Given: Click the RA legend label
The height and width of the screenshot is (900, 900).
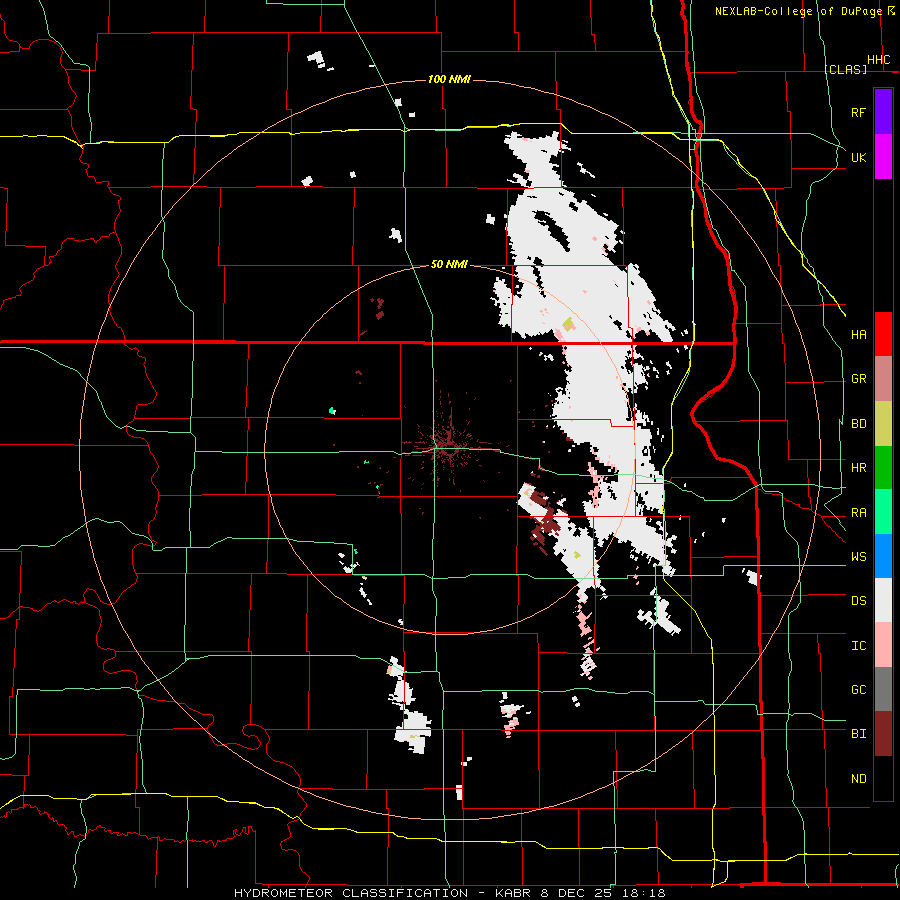Looking at the screenshot, I should pyautogui.click(x=858, y=512).
